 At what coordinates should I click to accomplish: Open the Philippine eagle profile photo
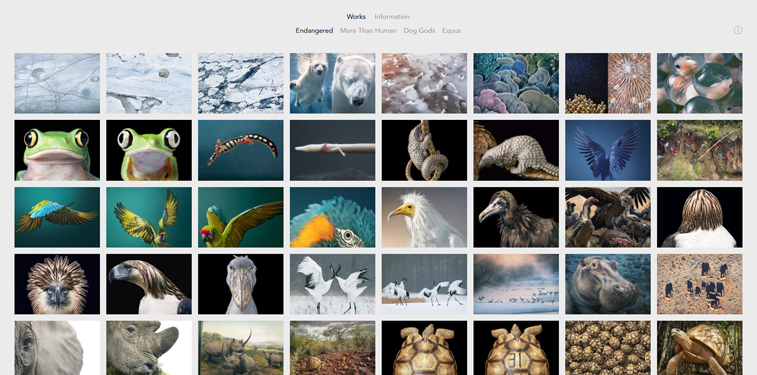coord(149,284)
